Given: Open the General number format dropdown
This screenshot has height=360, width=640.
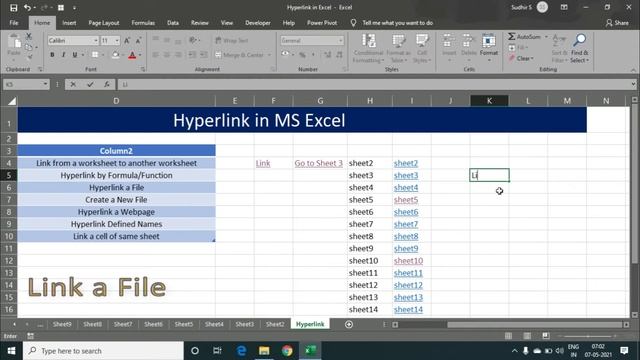Looking at the screenshot, I should coord(340,40).
